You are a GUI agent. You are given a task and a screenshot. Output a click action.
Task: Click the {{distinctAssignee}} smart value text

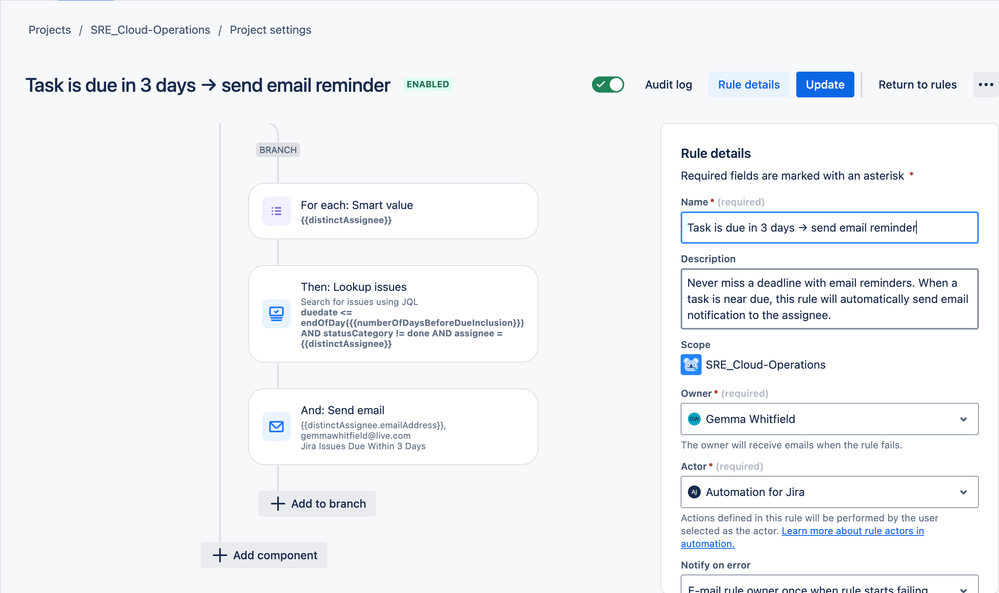coord(346,220)
